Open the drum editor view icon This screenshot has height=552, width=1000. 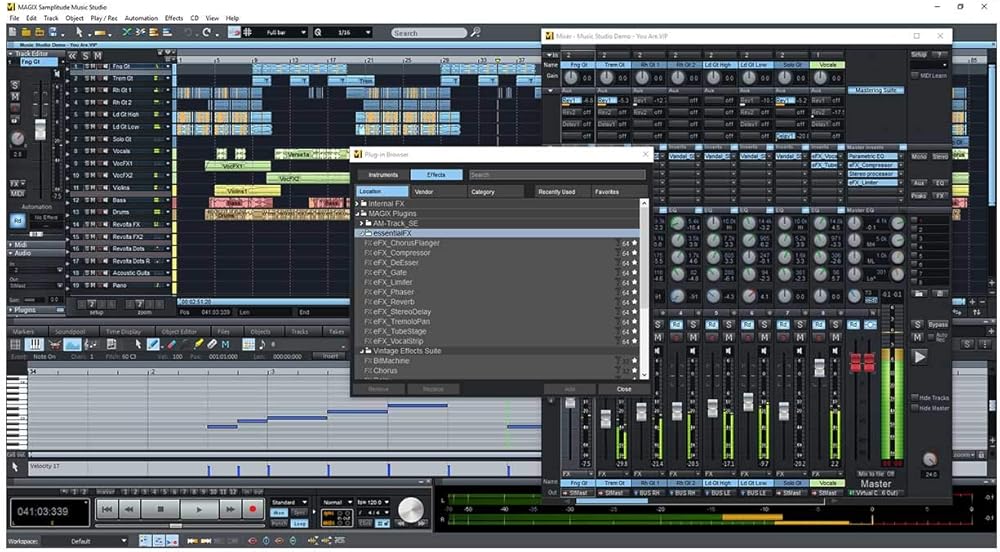[x=53, y=344]
